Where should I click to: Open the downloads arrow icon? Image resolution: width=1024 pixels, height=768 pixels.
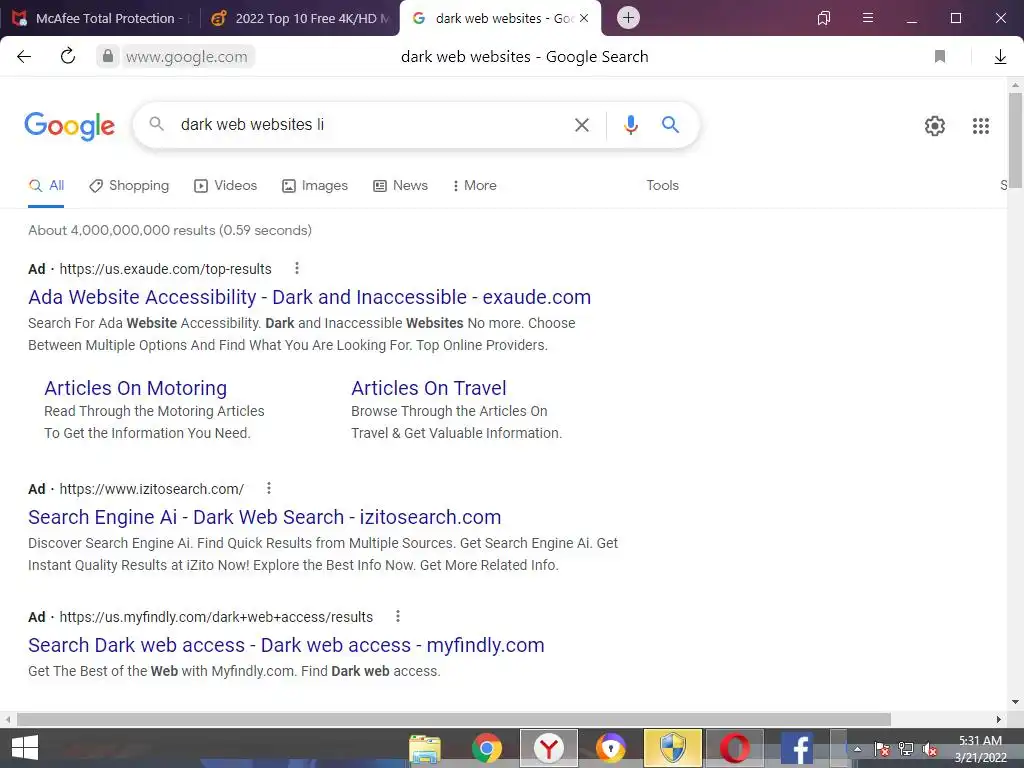tap(1000, 57)
